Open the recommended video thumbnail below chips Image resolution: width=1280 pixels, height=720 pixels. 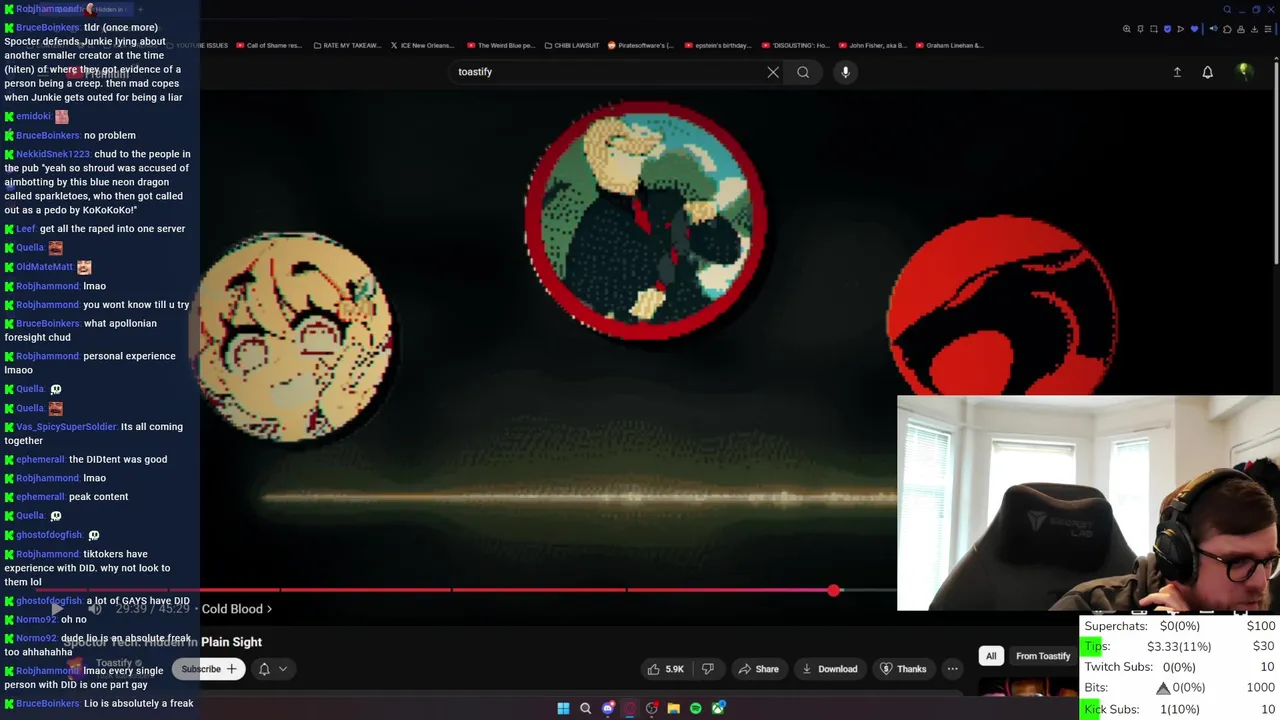1028,689
